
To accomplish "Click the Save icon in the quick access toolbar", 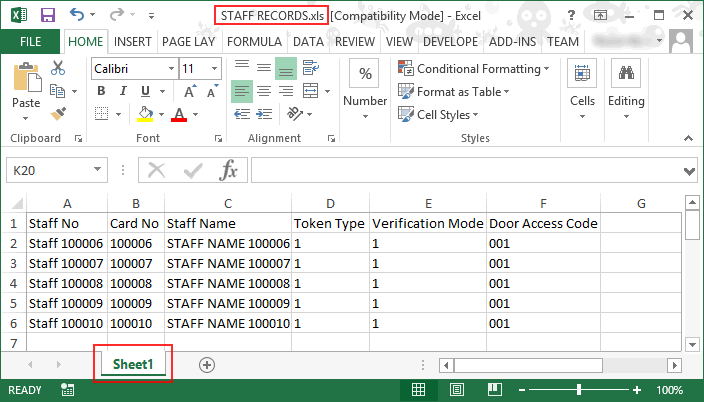I will 48,15.
